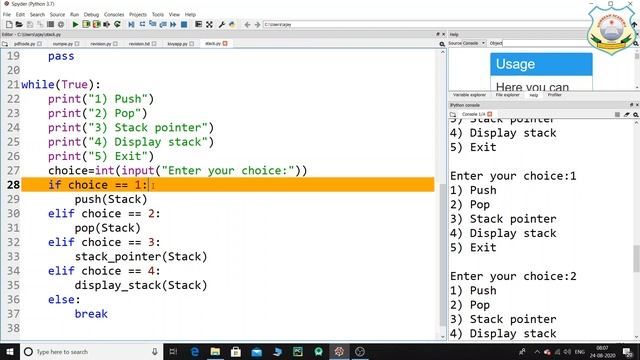640x360 pixels.
Task: Continue execution until next breakpoint
Action: pos(173,24)
